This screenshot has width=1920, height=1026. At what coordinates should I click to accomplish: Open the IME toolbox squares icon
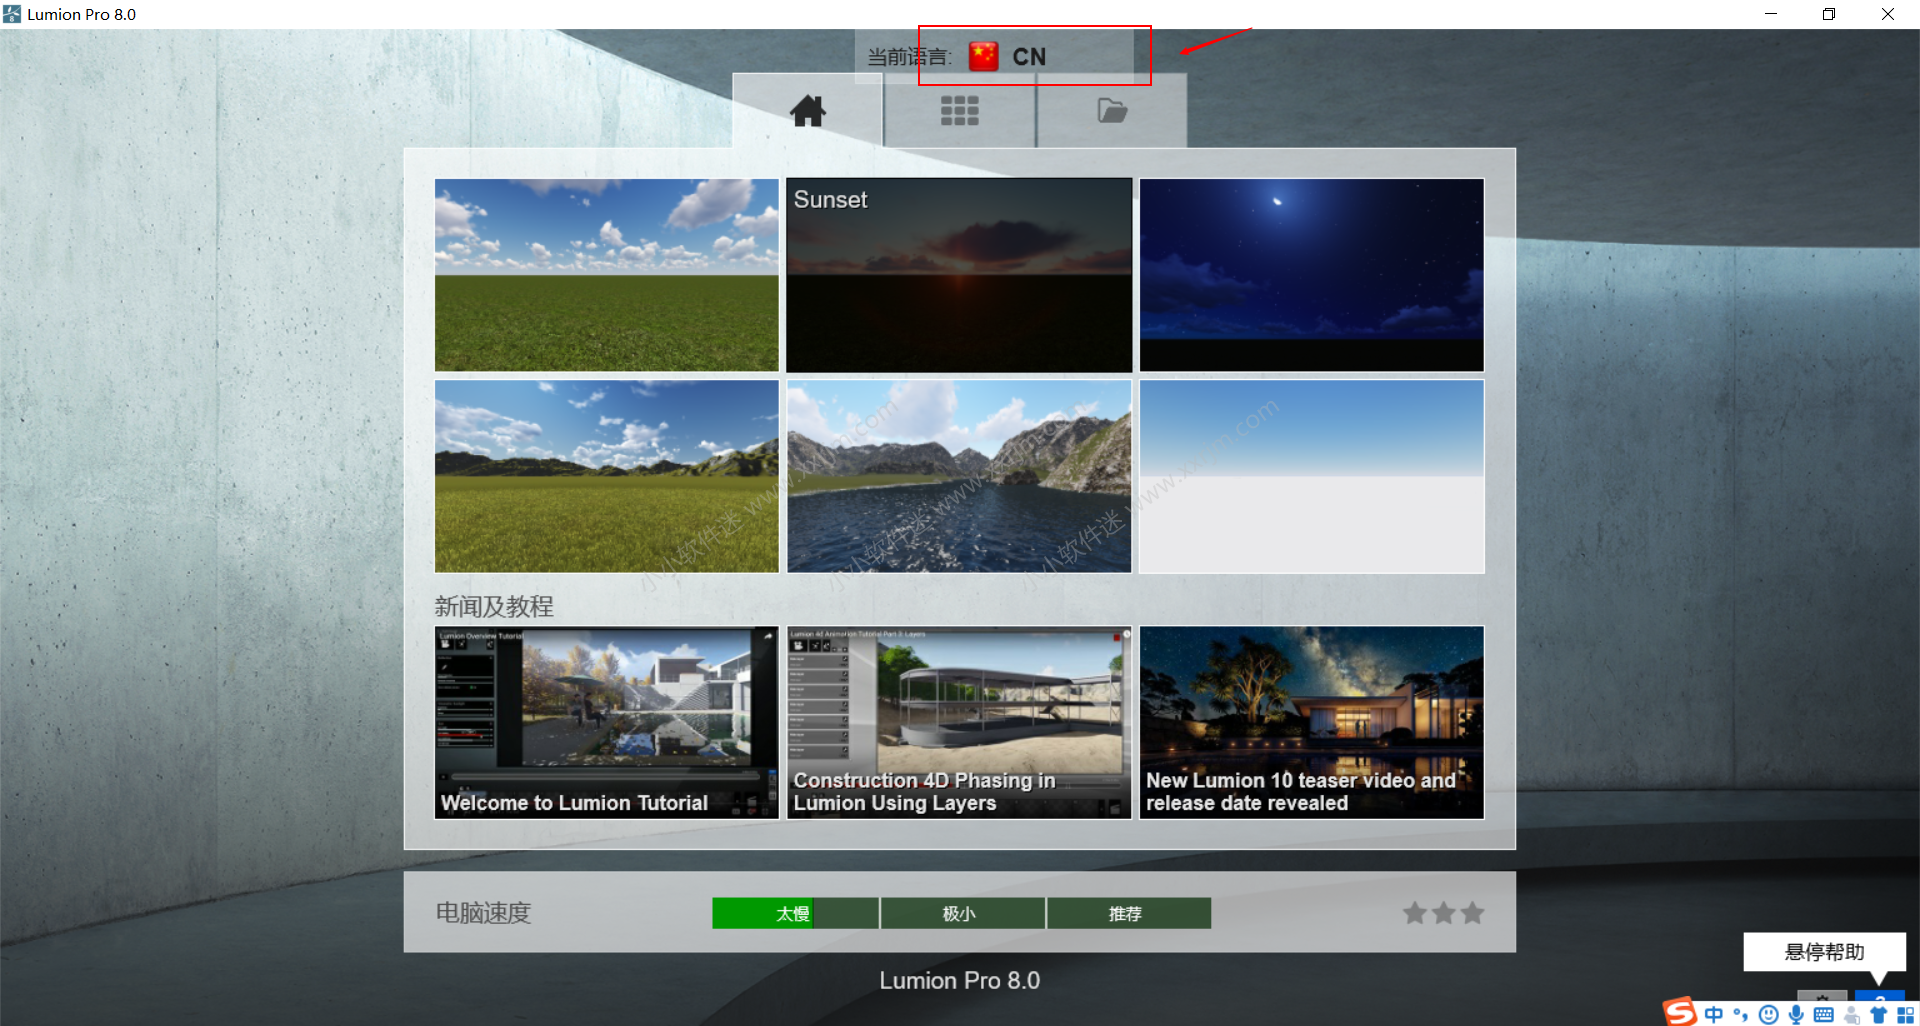click(1905, 1015)
